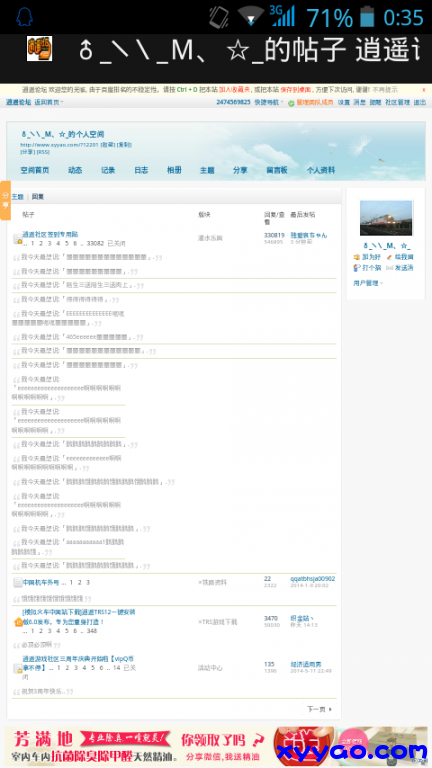Click username 2474569823 in the top bar
This screenshot has height=768, width=432.
[x=233, y=102]
